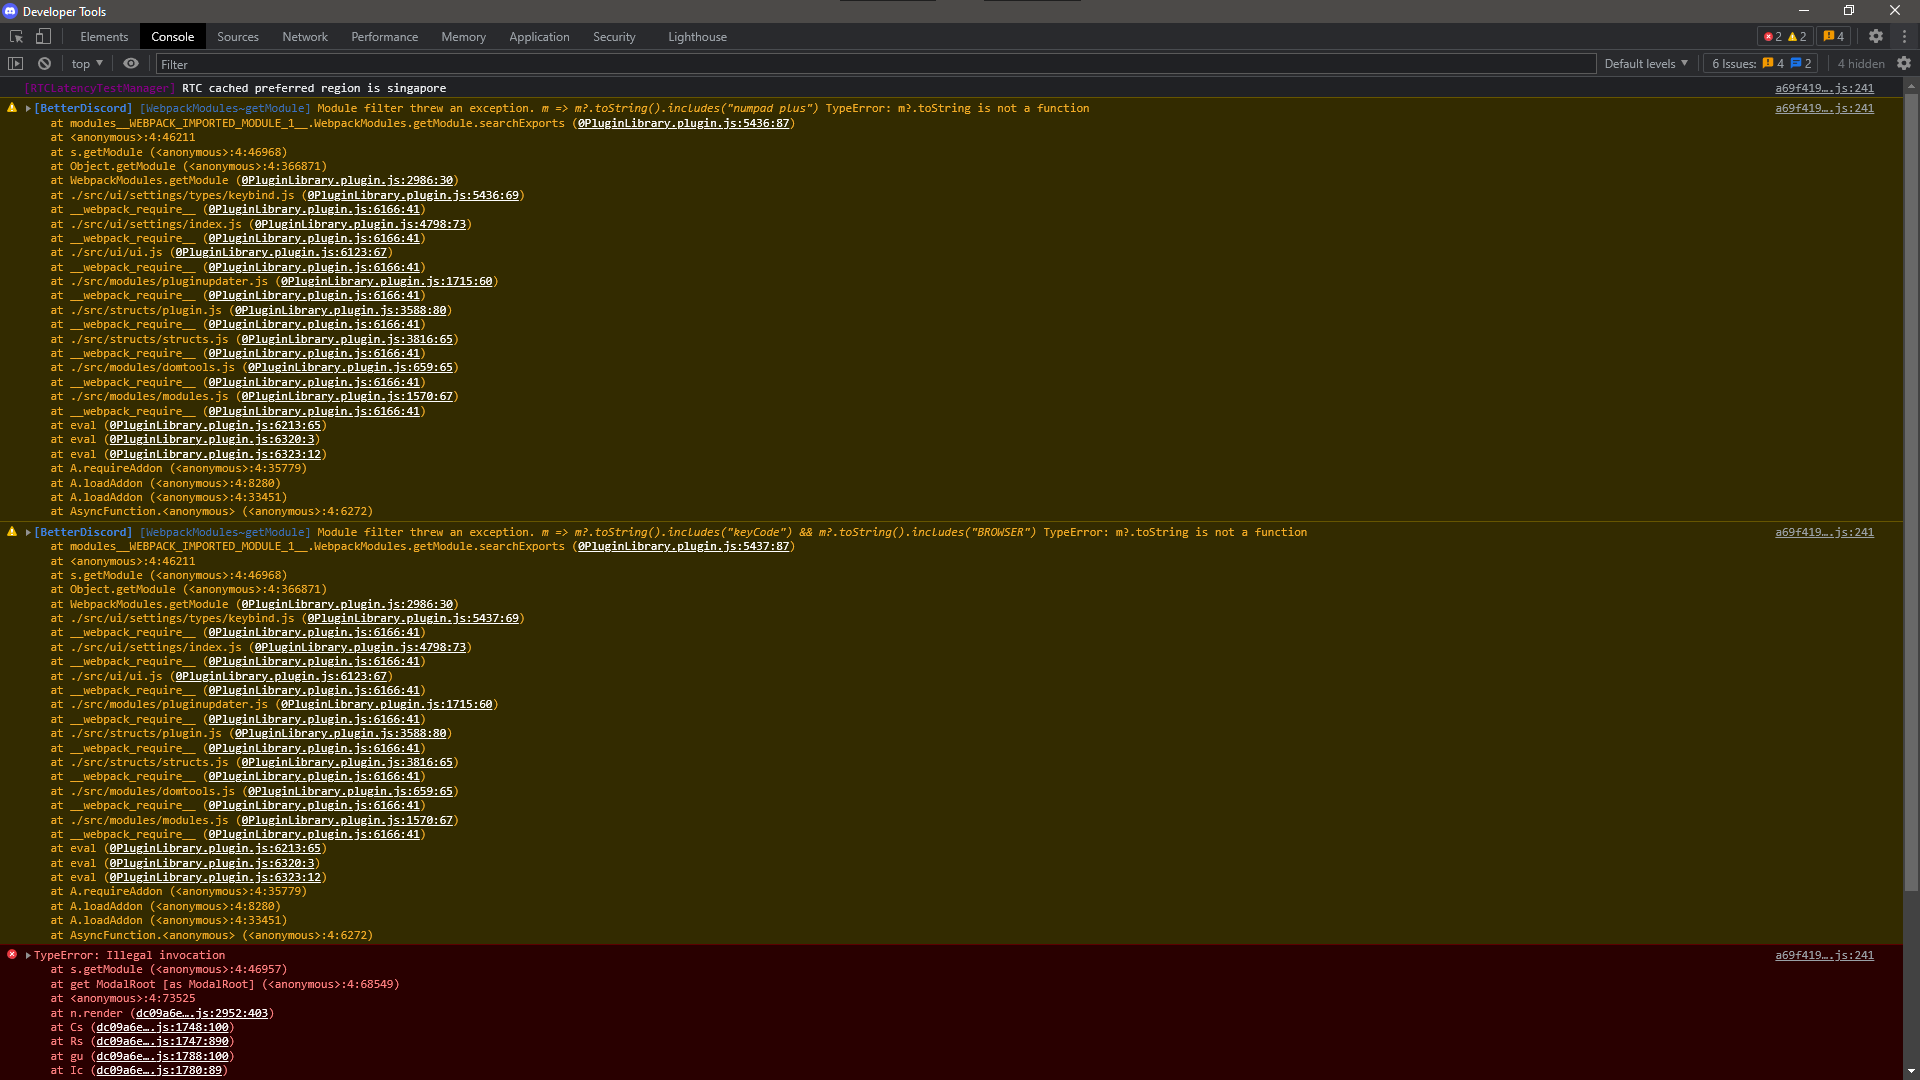
Task: Switch to the Performance tab
Action: pyautogui.click(x=384, y=37)
